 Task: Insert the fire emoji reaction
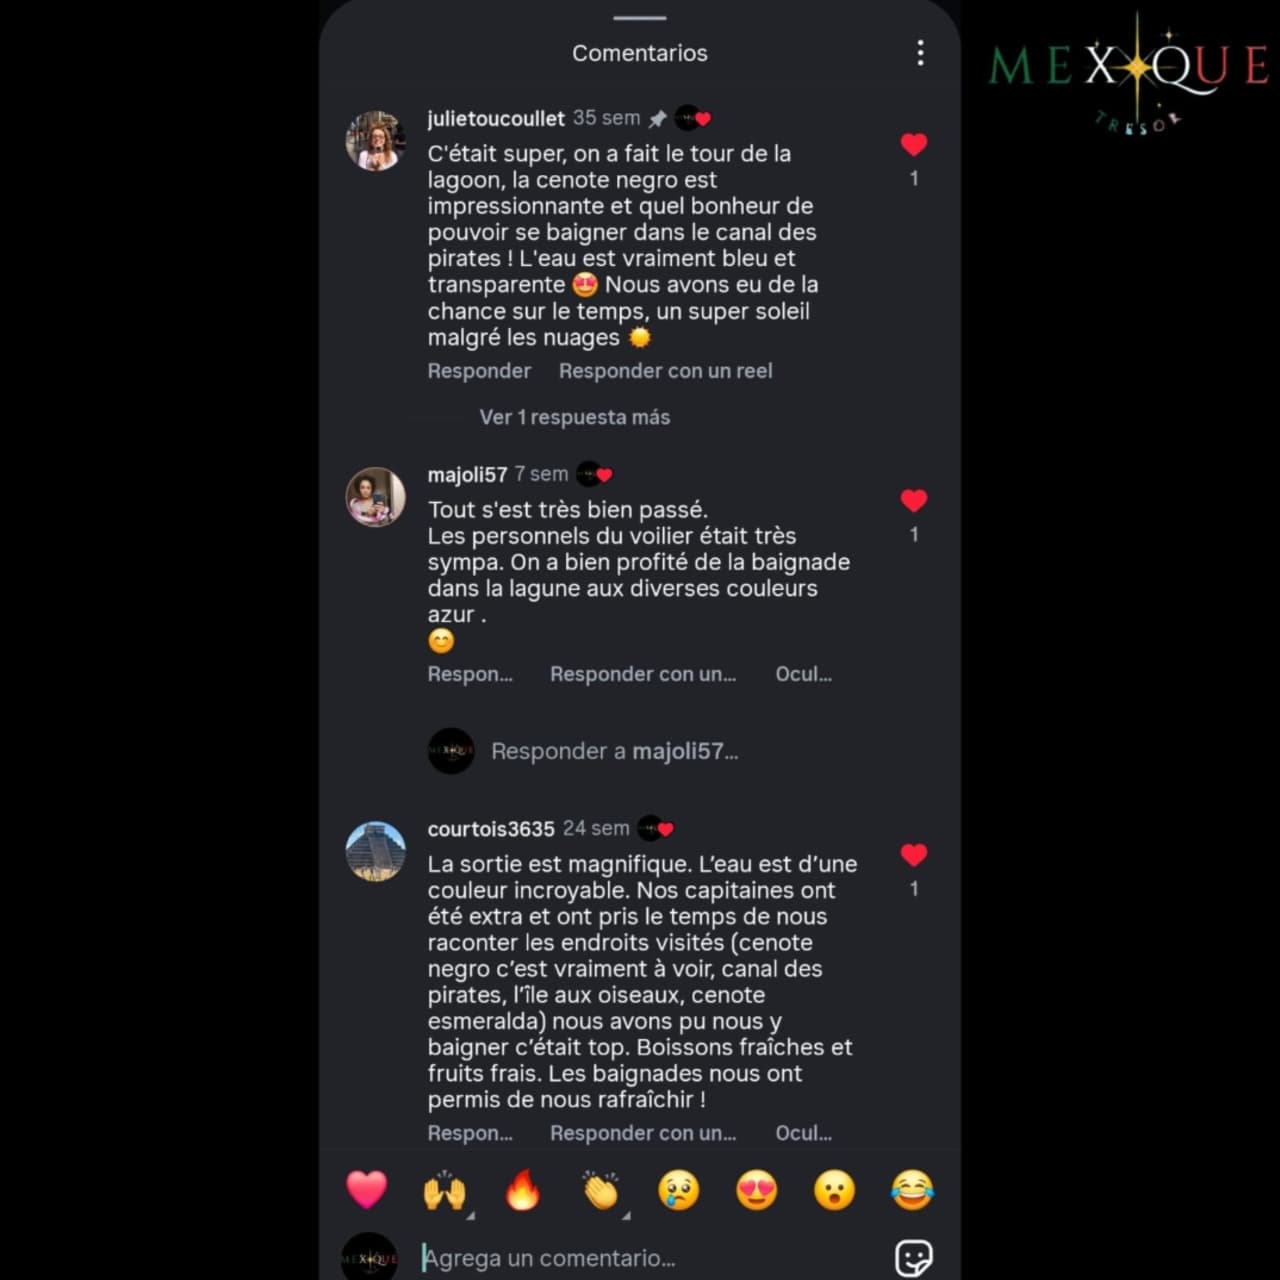coord(523,1190)
